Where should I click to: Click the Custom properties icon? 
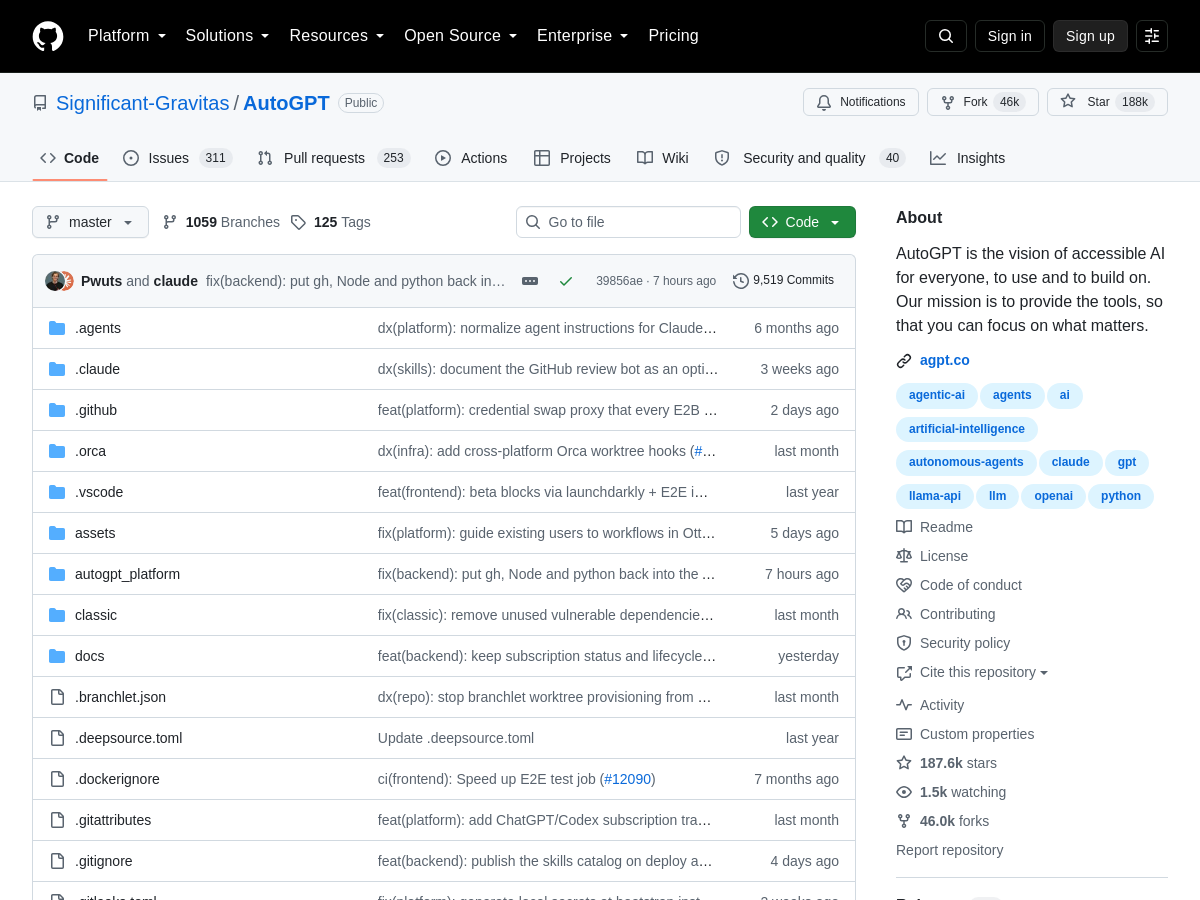point(904,734)
